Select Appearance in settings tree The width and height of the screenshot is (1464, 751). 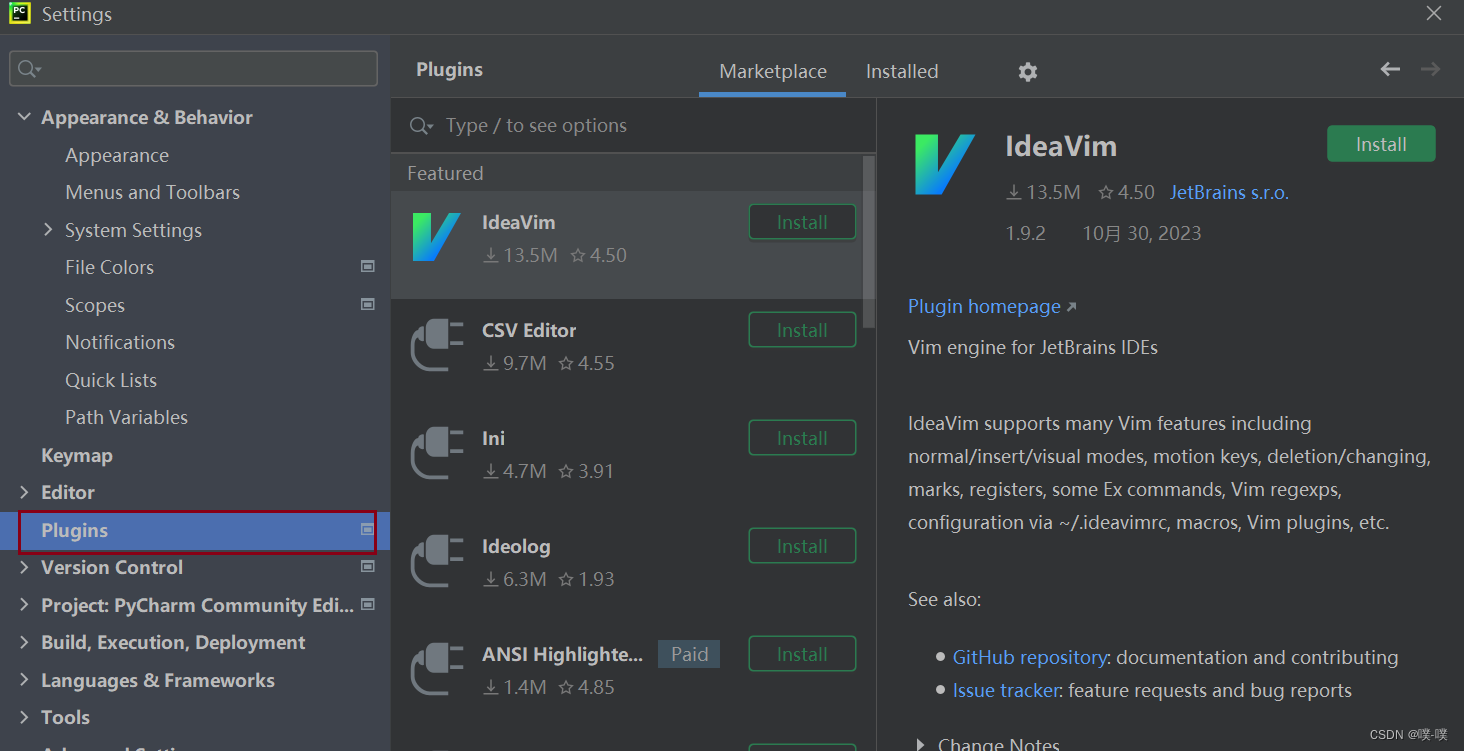pyautogui.click(x=117, y=155)
